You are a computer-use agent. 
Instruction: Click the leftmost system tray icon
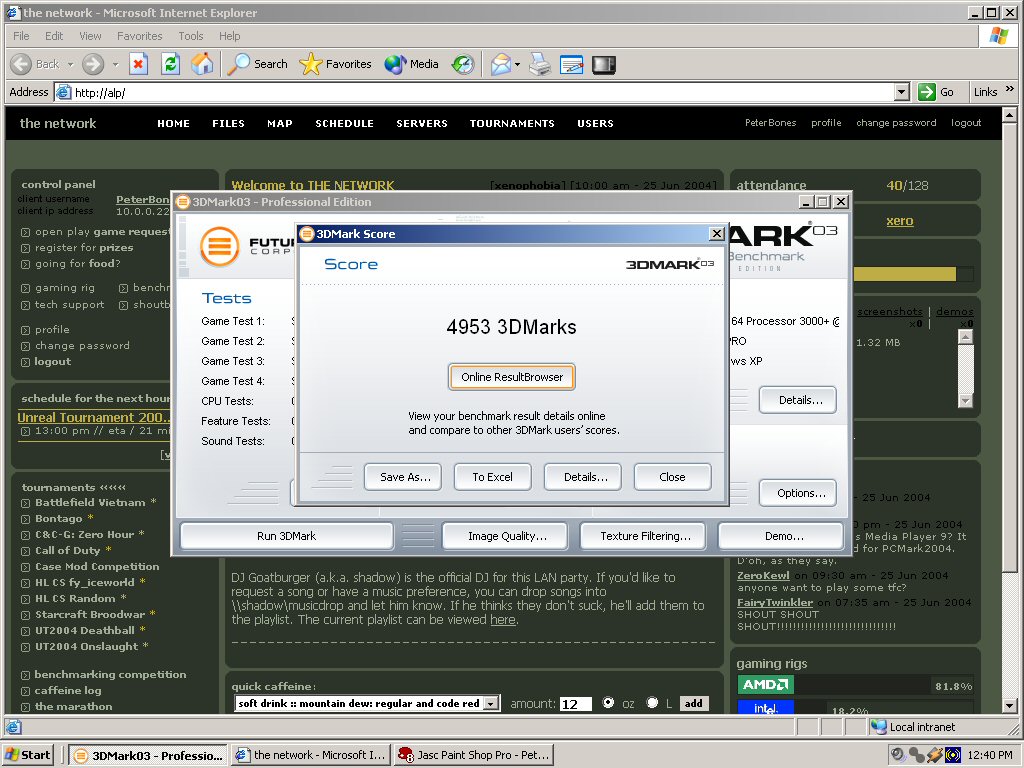899,755
